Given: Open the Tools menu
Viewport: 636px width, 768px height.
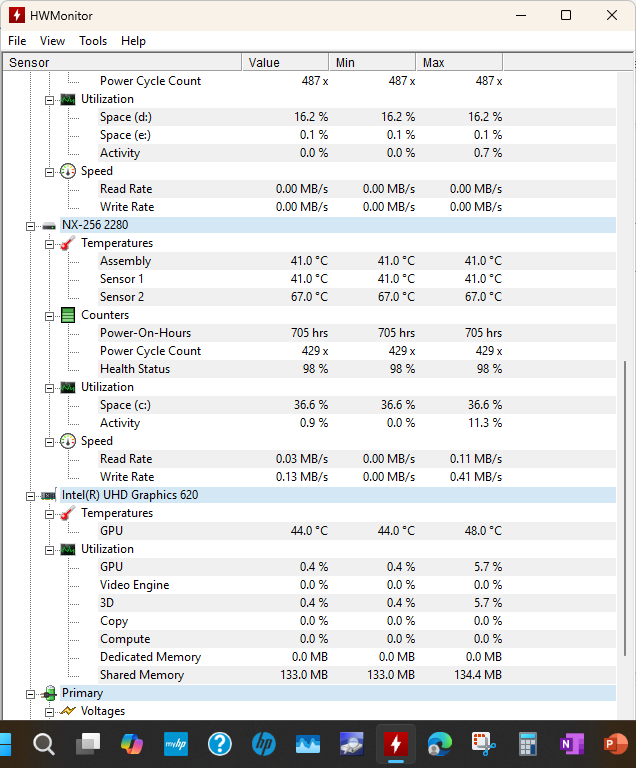Looking at the screenshot, I should pos(93,41).
